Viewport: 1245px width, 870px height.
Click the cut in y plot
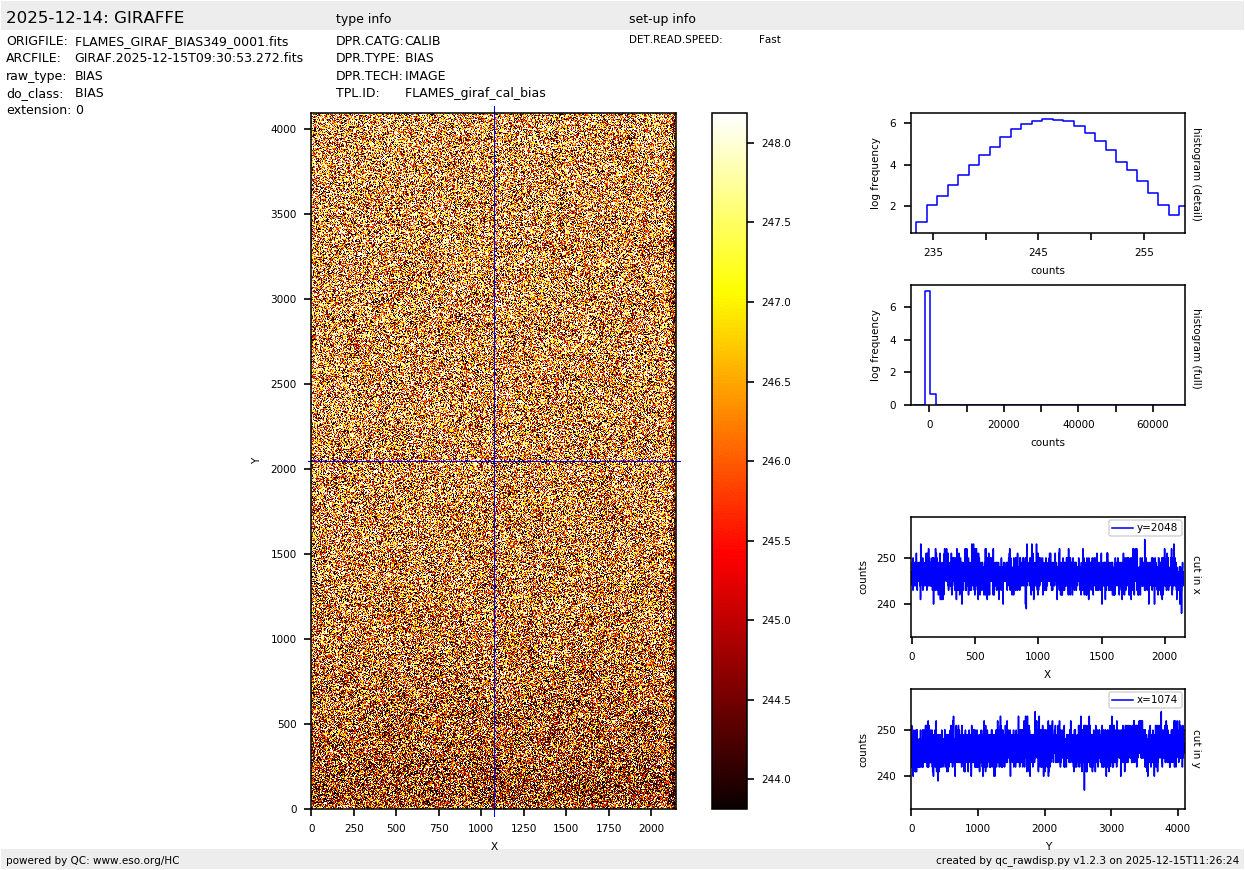coord(1047,749)
